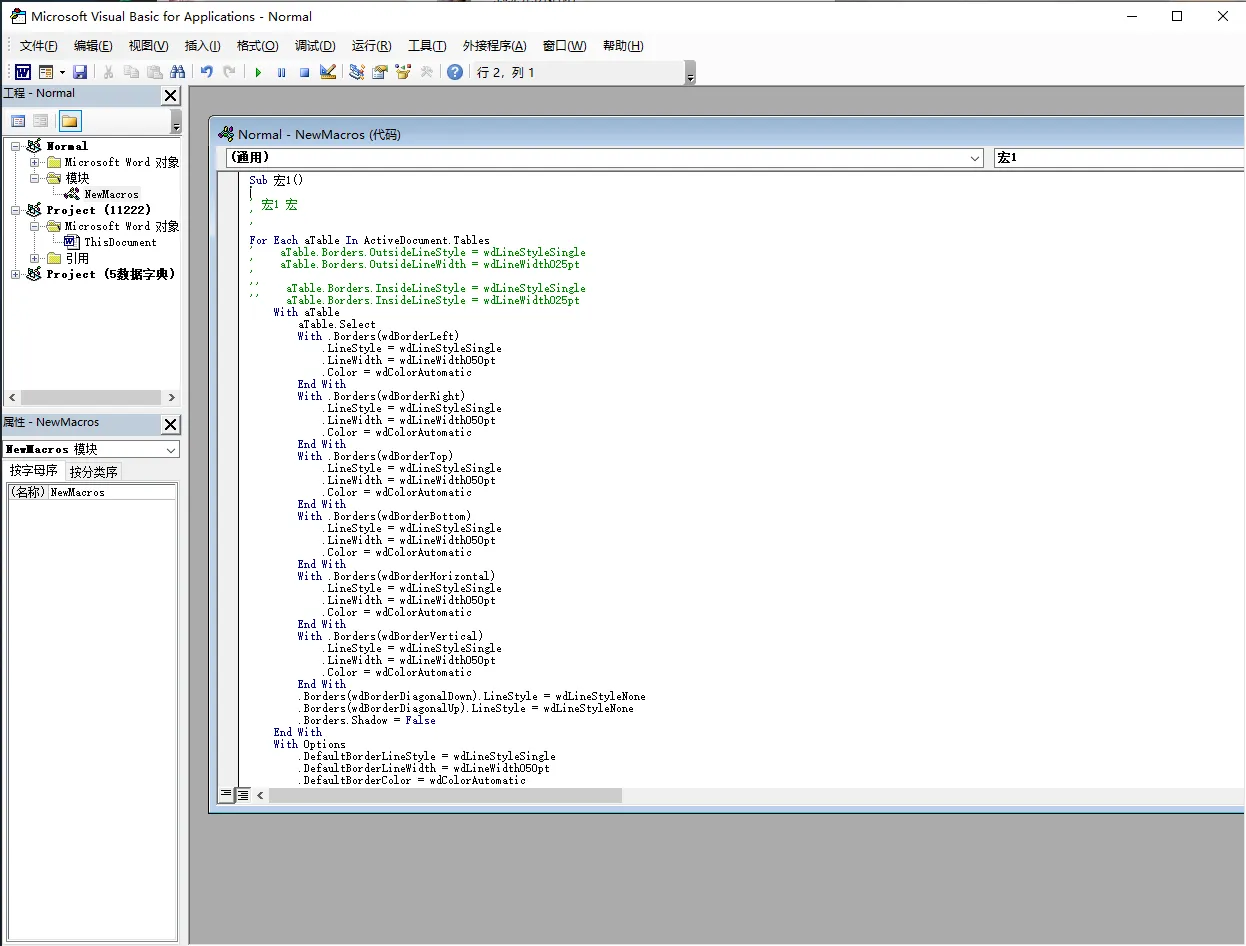1246x946 pixels.
Task: Toggle Design Mode icon
Action: pyautogui.click(x=327, y=72)
